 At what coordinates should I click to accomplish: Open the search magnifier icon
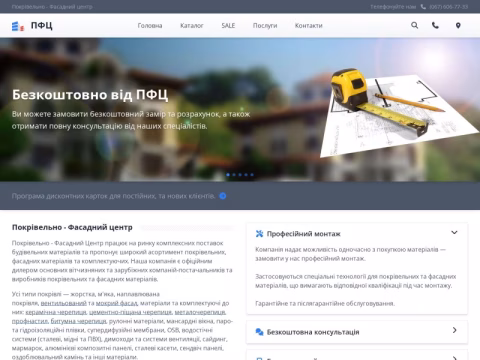pyautogui.click(x=414, y=25)
